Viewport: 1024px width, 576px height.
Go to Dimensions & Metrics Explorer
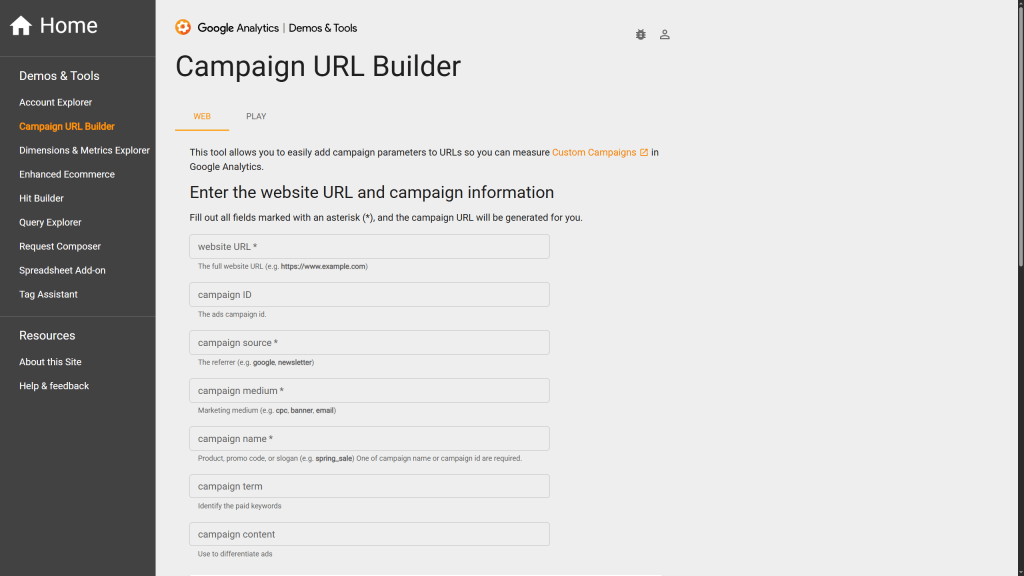[x=84, y=151]
